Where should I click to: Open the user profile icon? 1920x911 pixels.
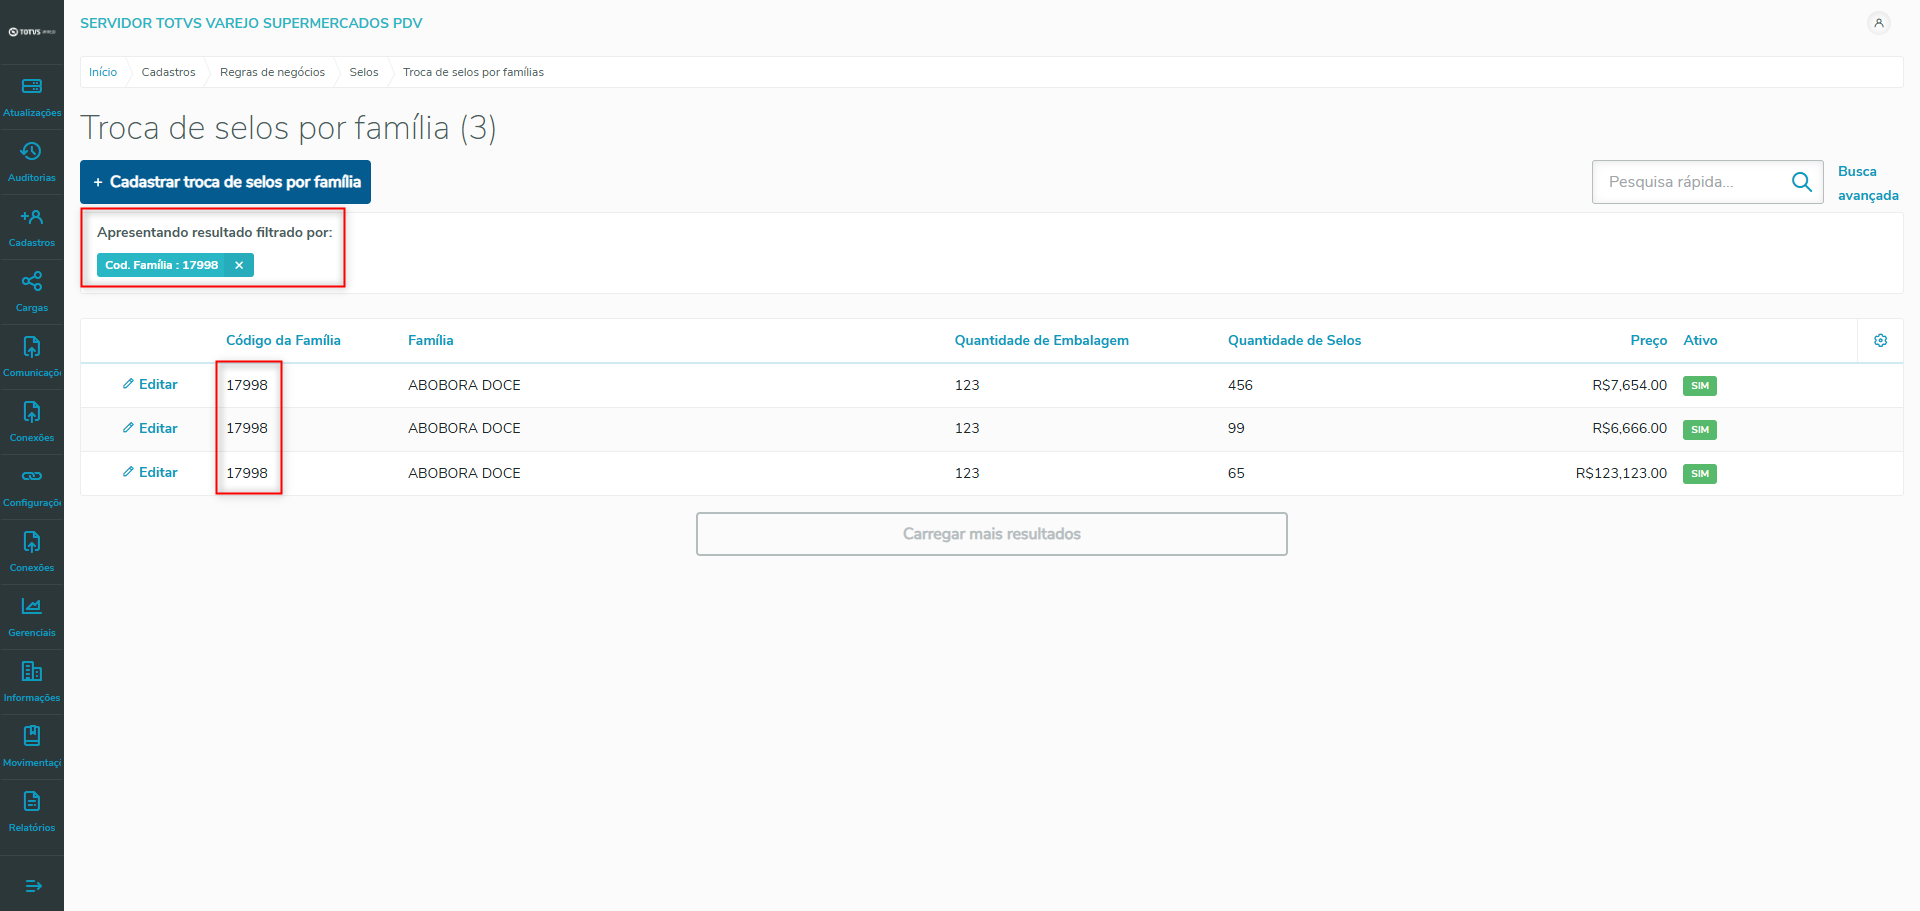[1879, 23]
